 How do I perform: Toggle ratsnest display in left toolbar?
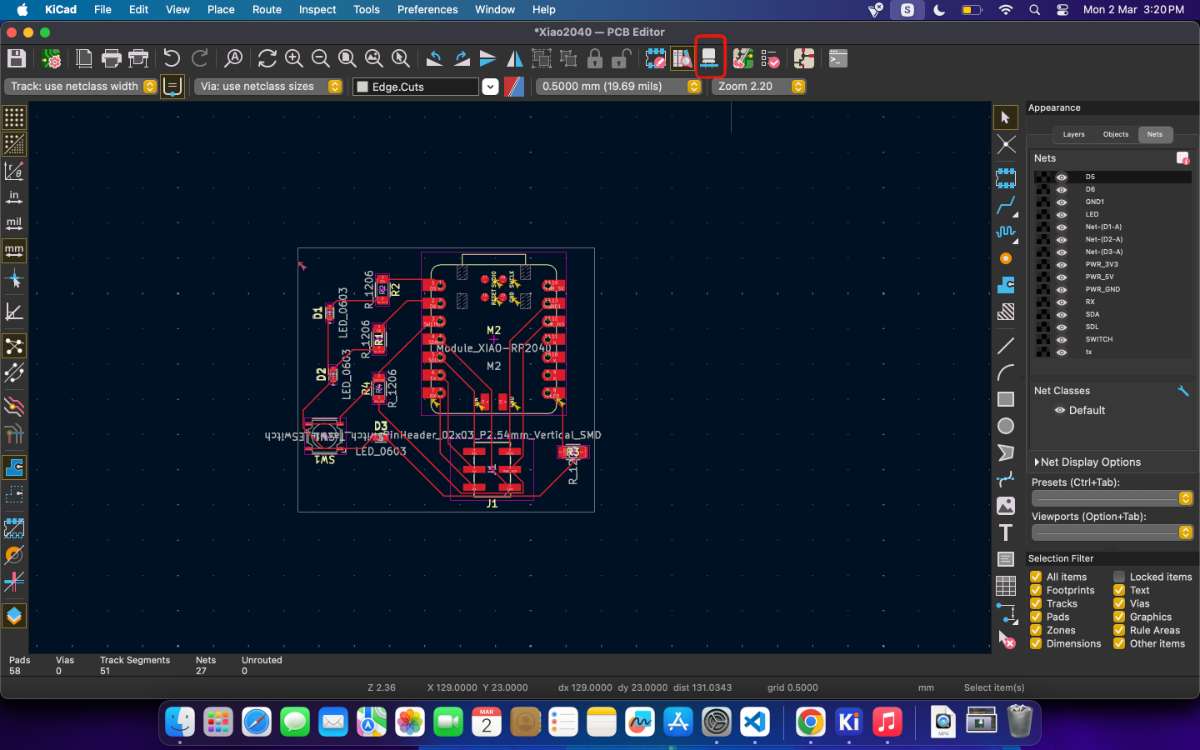[14, 346]
